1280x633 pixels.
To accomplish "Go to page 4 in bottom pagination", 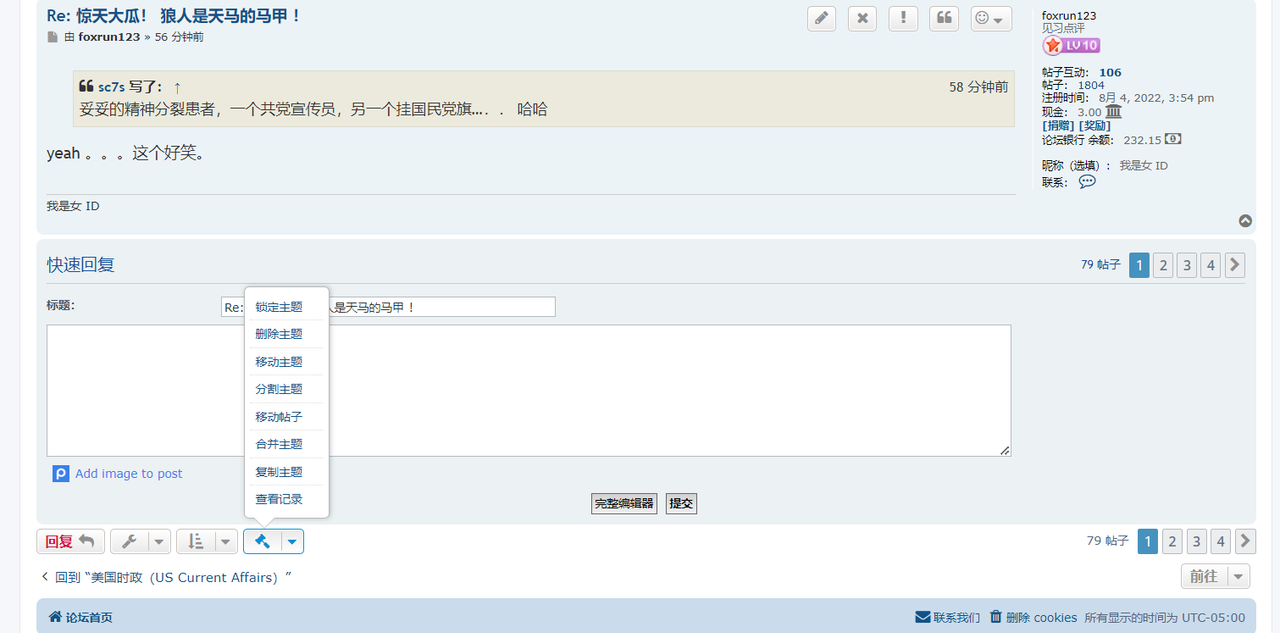I will point(1221,541).
